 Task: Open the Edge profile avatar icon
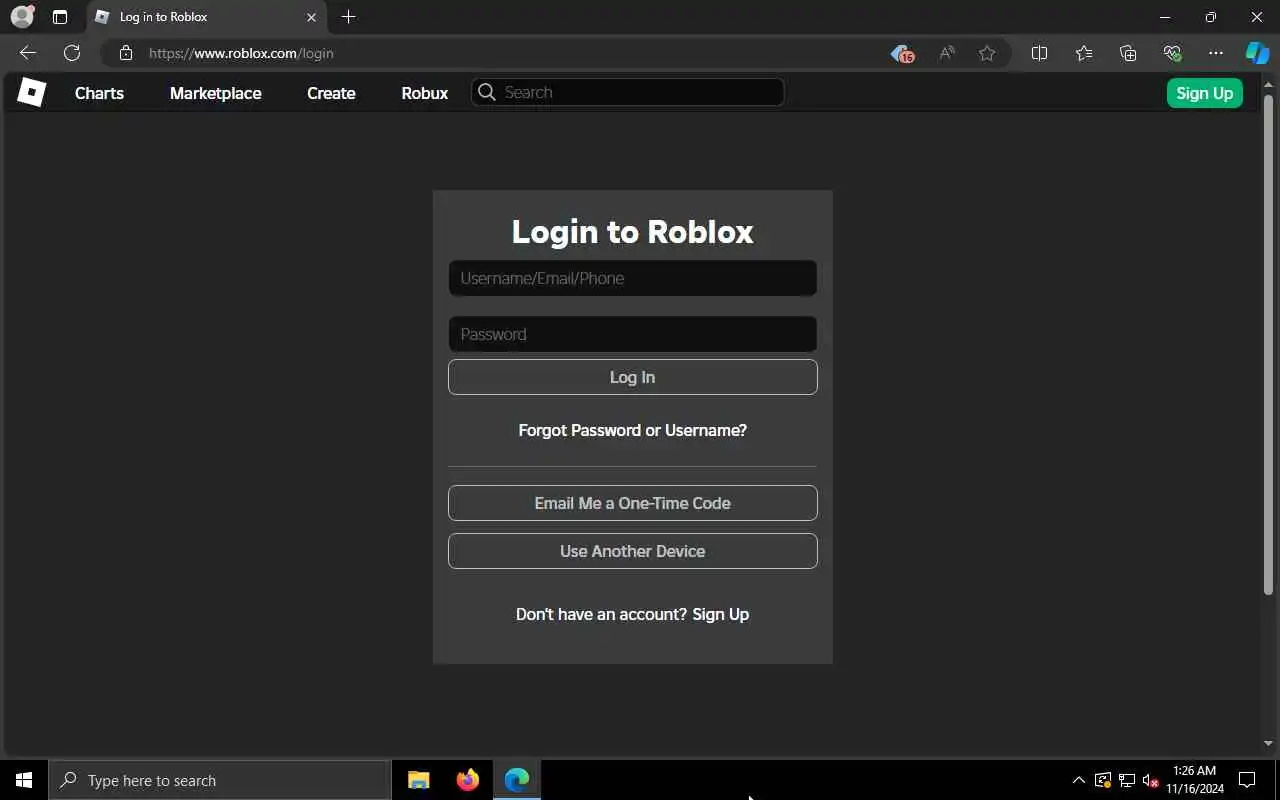click(x=22, y=17)
